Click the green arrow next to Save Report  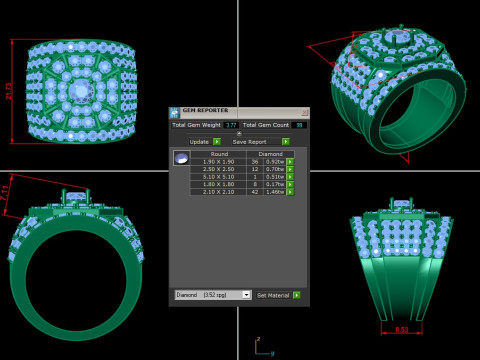click(x=286, y=142)
